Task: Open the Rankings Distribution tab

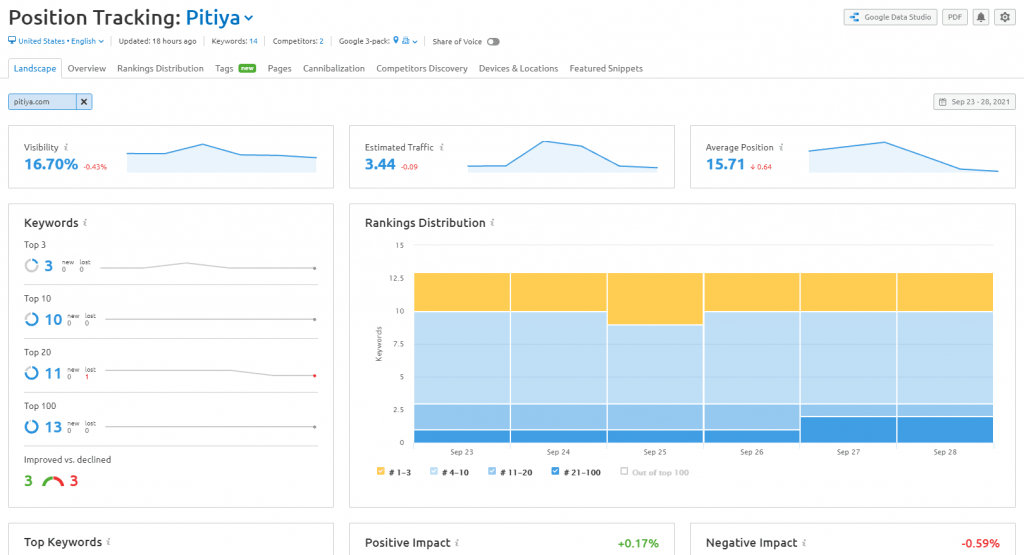Action: click(161, 69)
